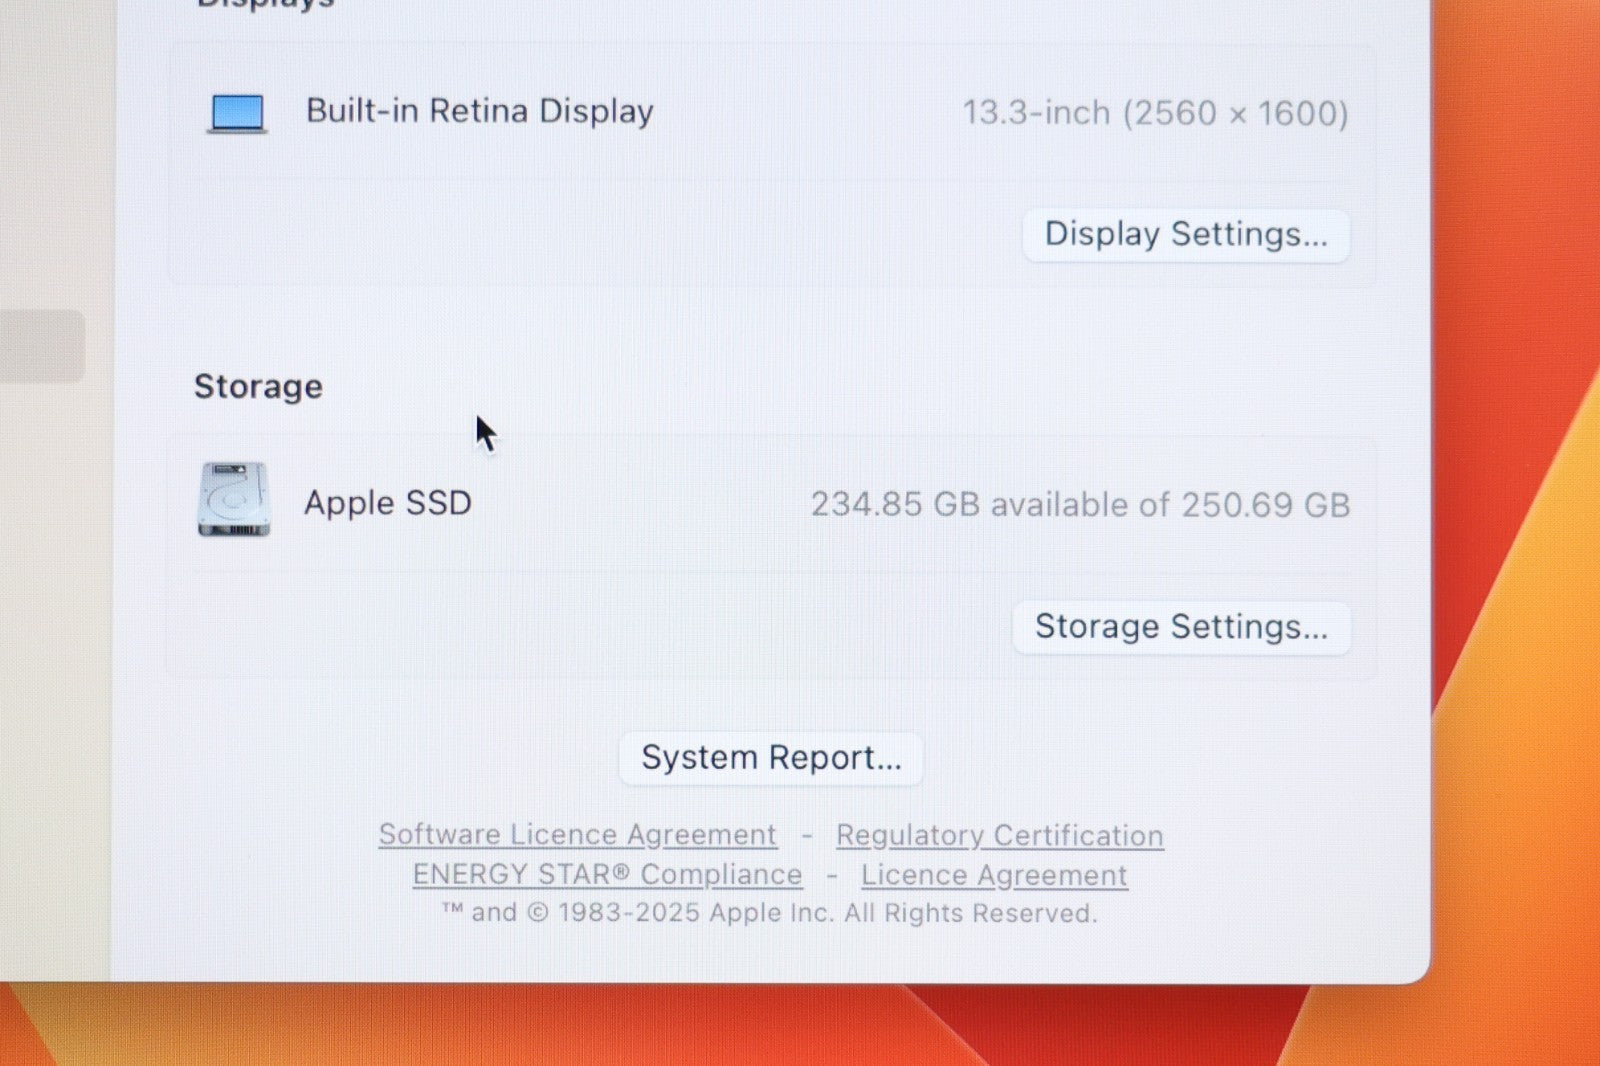Image resolution: width=1600 pixels, height=1066 pixels.
Task: View the Regulatory Certification link
Action: 999,836
